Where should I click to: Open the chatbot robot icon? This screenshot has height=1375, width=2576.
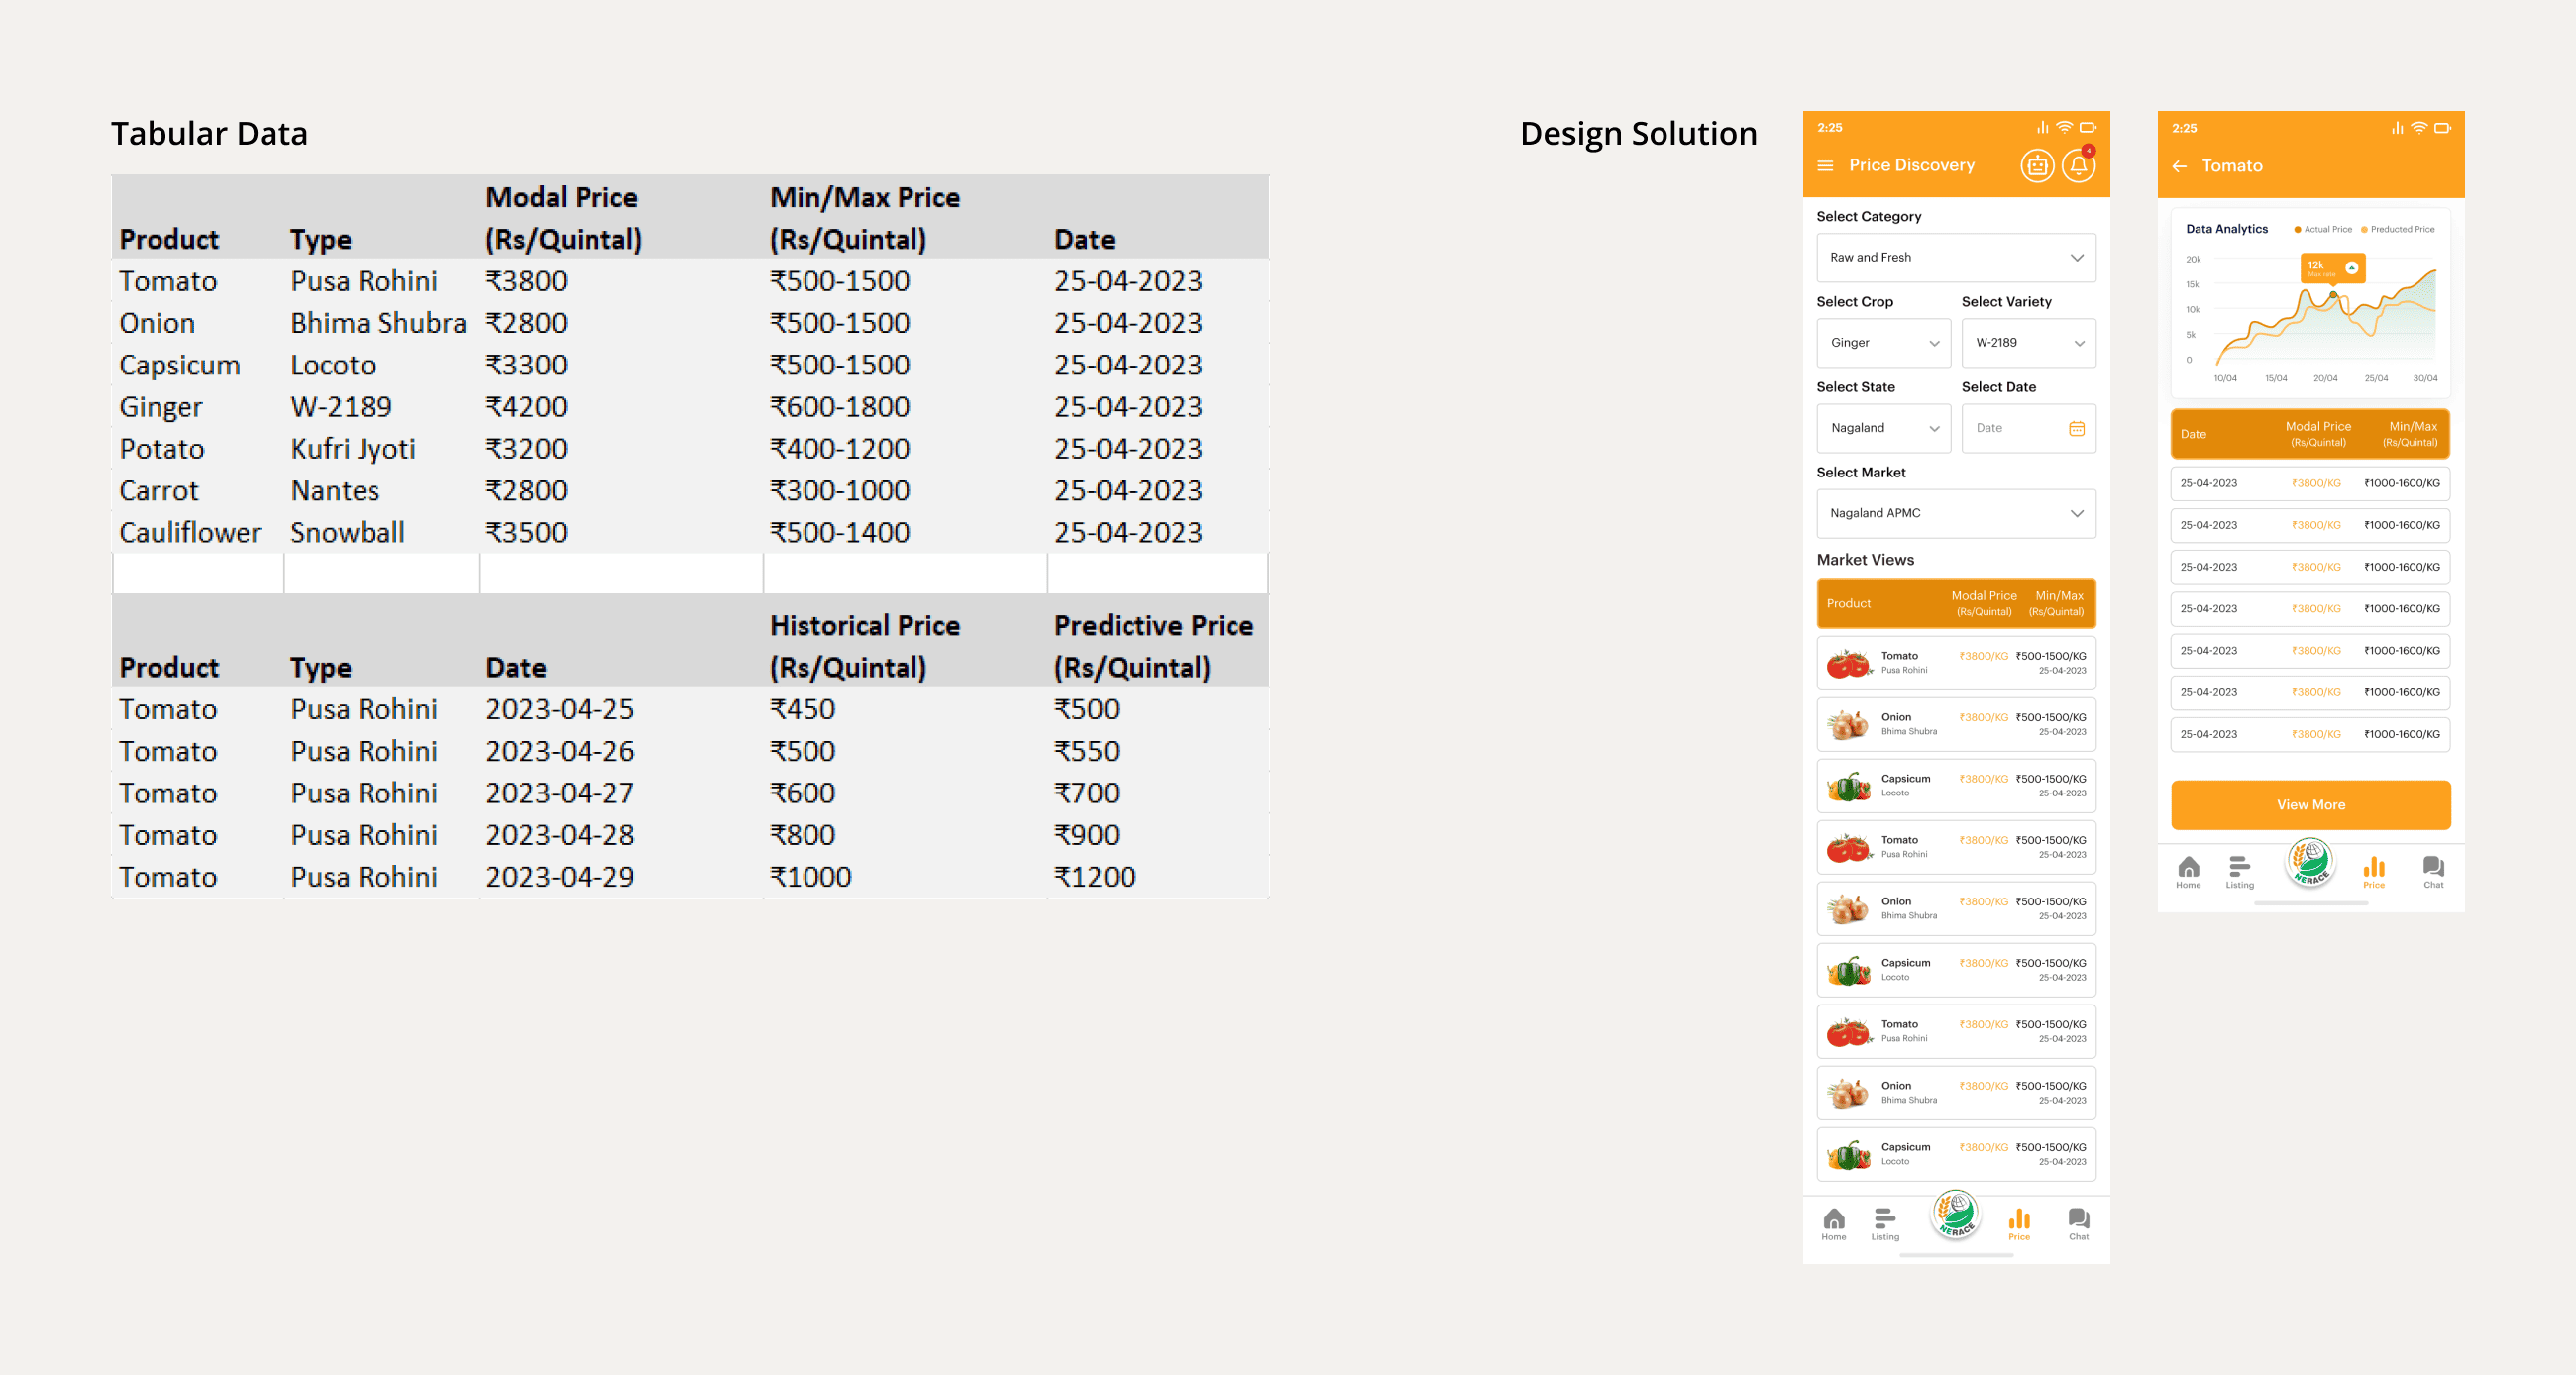tap(2037, 166)
